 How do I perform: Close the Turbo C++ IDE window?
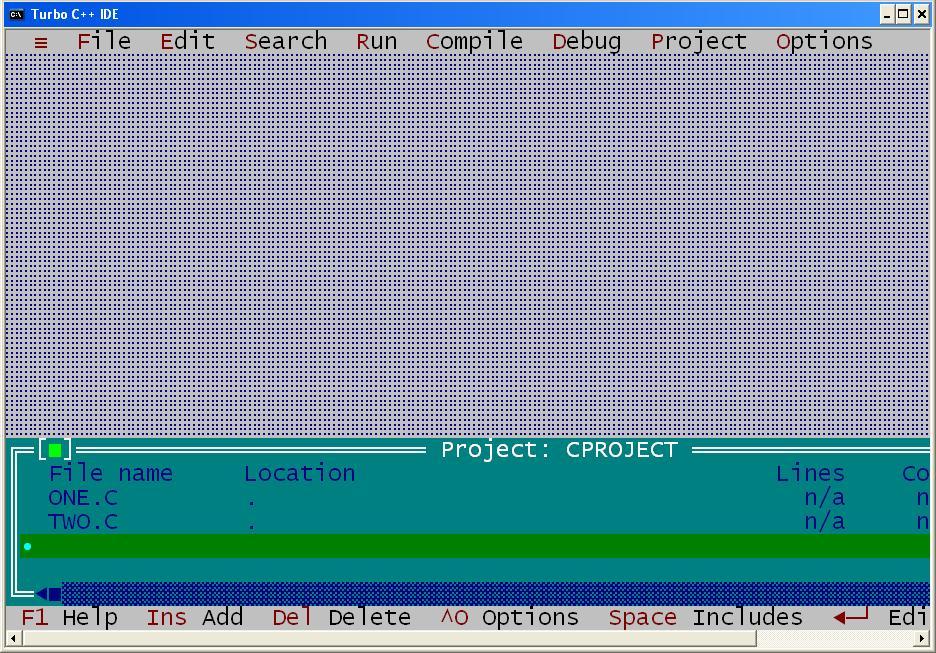pyautogui.click(x=922, y=14)
